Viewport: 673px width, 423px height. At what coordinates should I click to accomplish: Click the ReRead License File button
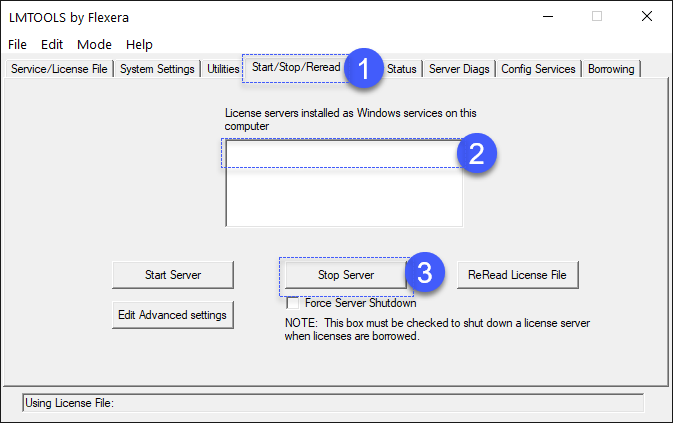(x=518, y=275)
